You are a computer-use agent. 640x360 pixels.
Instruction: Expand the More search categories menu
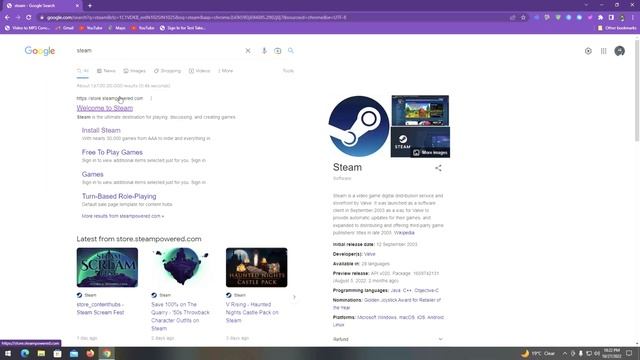[225, 71]
